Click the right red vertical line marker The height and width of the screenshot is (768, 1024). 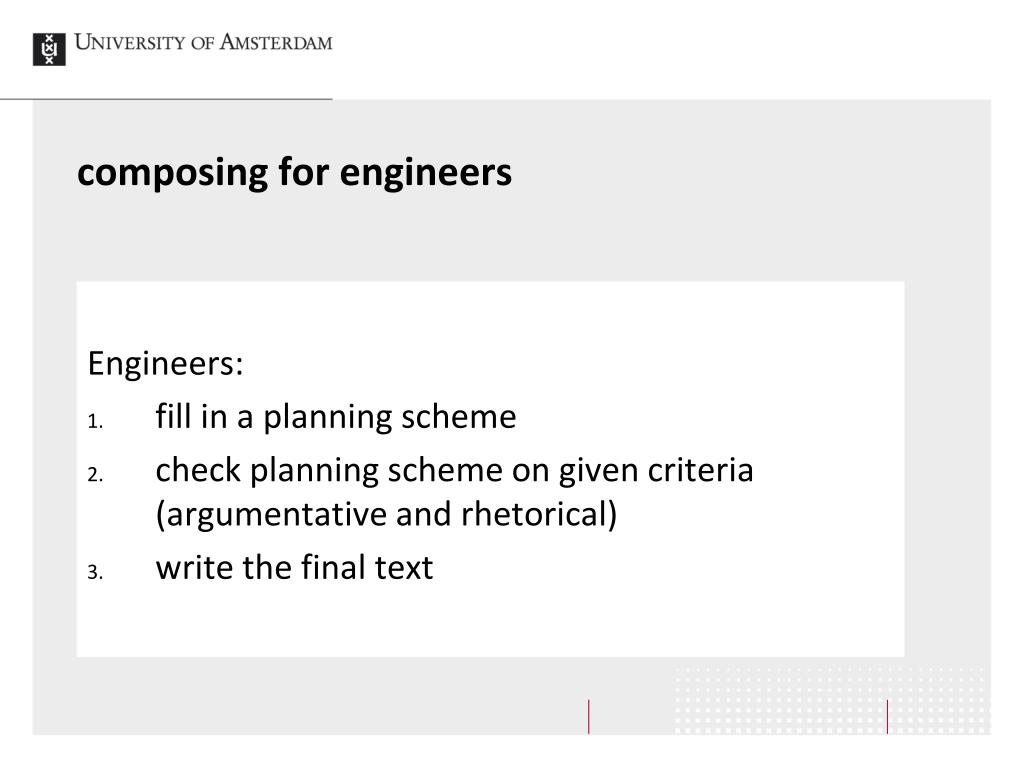pyautogui.click(x=887, y=716)
